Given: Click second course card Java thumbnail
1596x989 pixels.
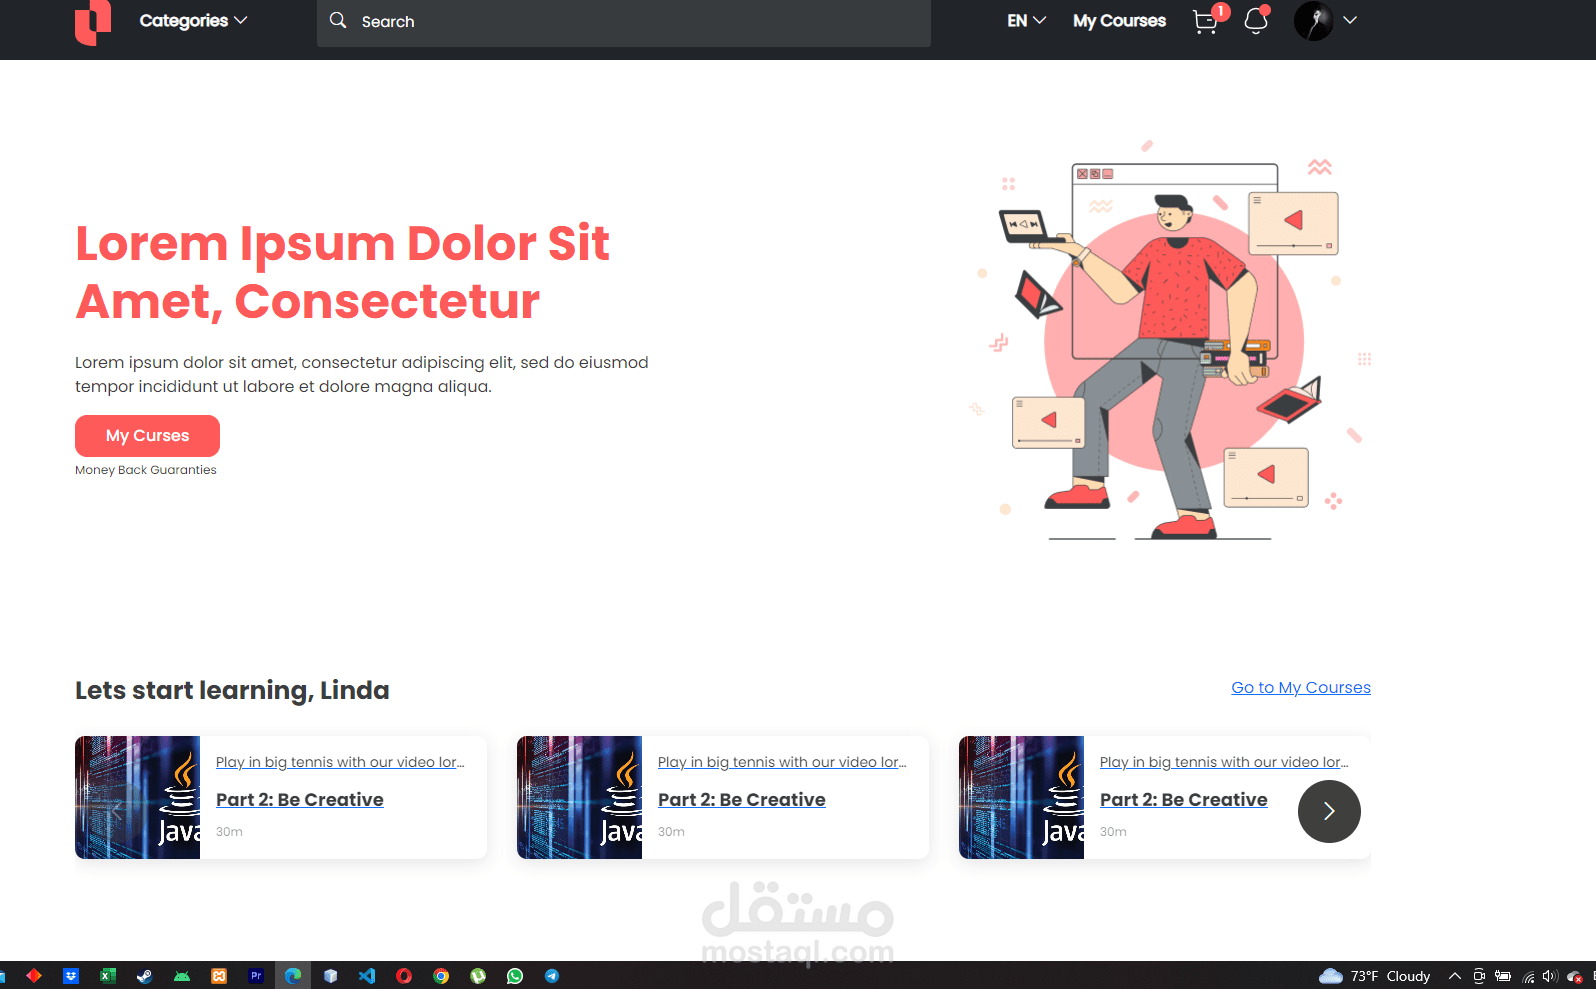Looking at the screenshot, I should tap(580, 798).
